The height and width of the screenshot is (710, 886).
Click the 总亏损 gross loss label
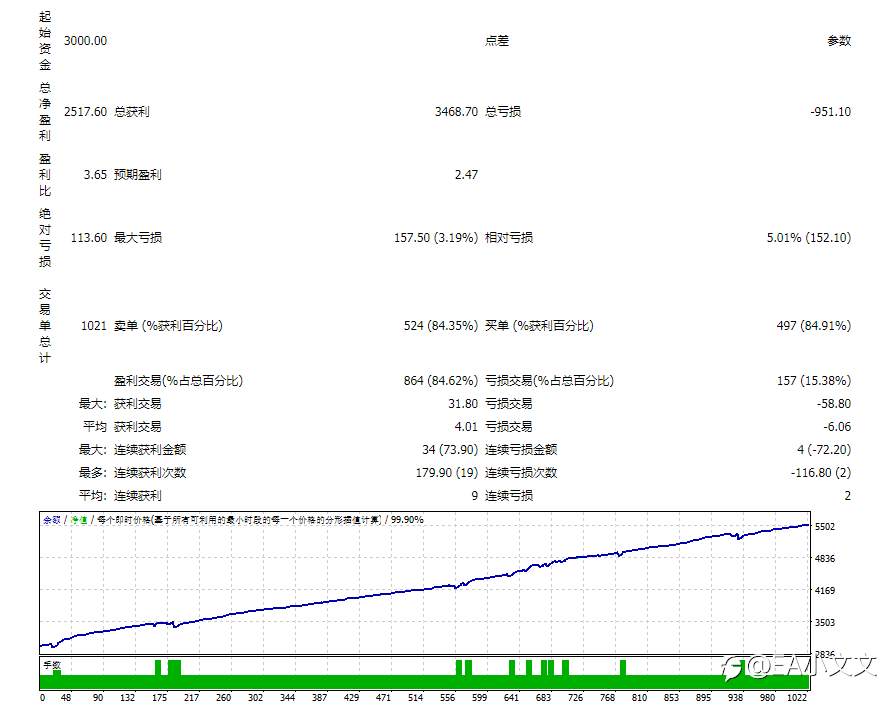(503, 112)
